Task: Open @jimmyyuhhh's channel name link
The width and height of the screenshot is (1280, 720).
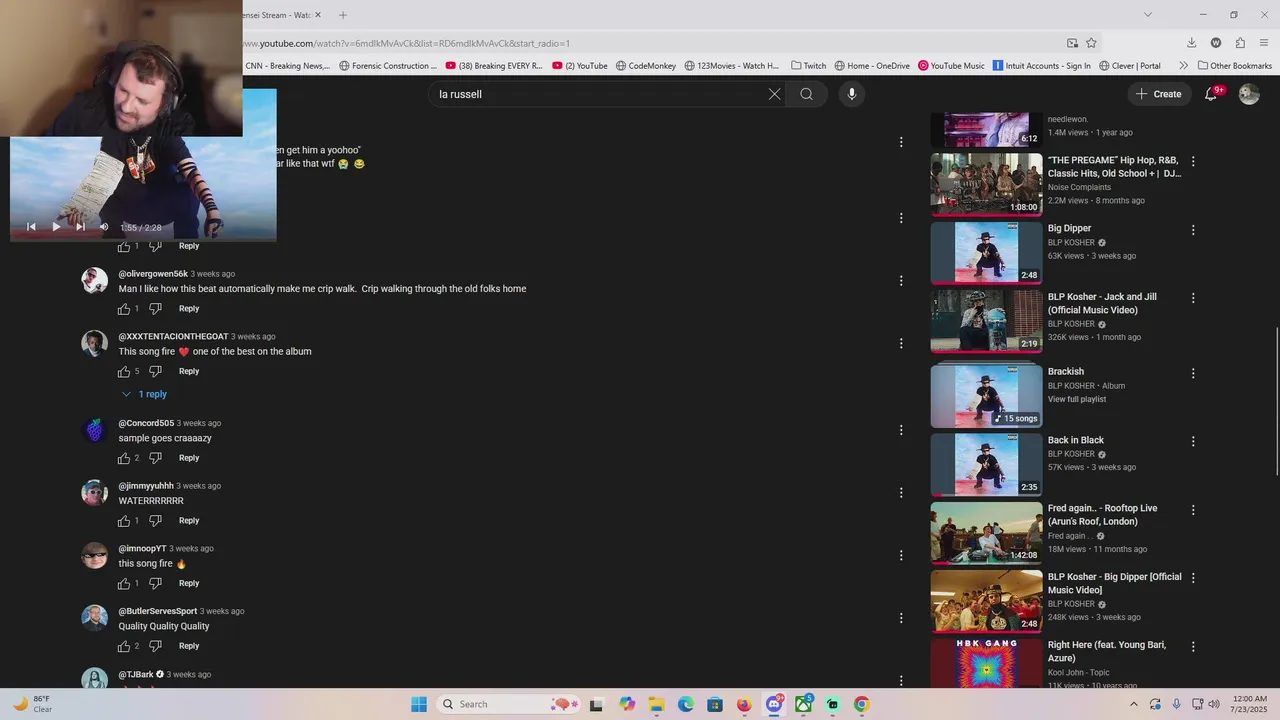Action: pos(146,486)
